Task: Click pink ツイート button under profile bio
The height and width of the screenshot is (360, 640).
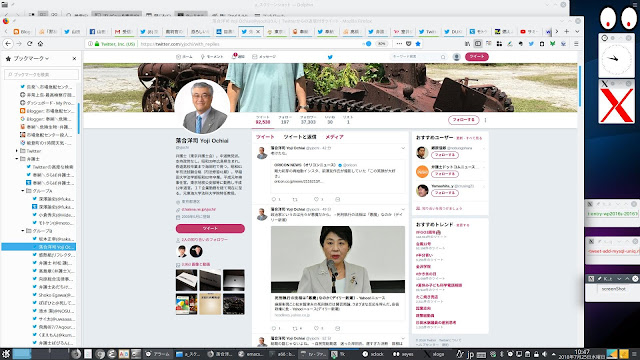Action: click(x=210, y=229)
